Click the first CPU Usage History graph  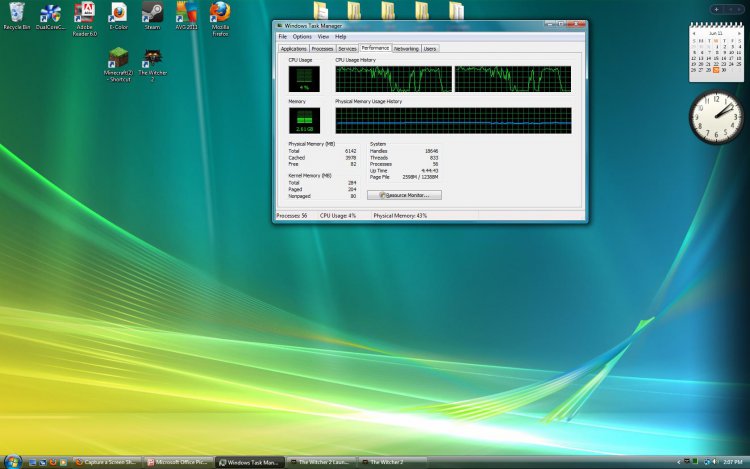pyautogui.click(x=394, y=79)
